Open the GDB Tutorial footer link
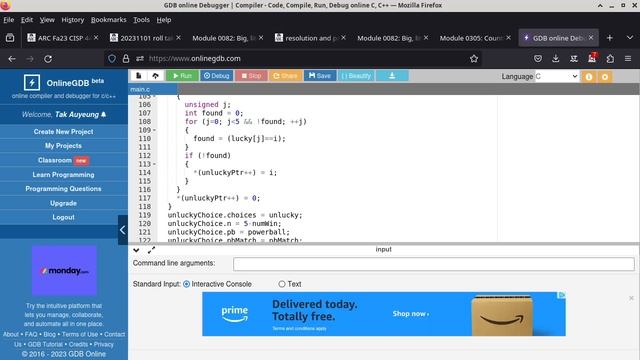This screenshot has width=640, height=360. (45, 344)
